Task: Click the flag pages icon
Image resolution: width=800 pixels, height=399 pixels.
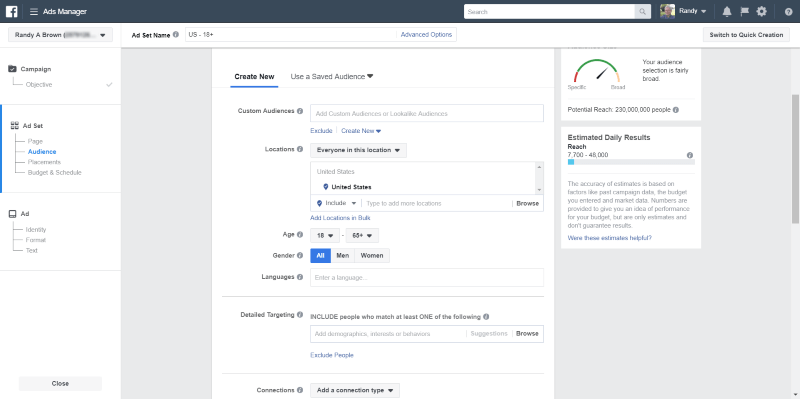Action: pyautogui.click(x=744, y=12)
